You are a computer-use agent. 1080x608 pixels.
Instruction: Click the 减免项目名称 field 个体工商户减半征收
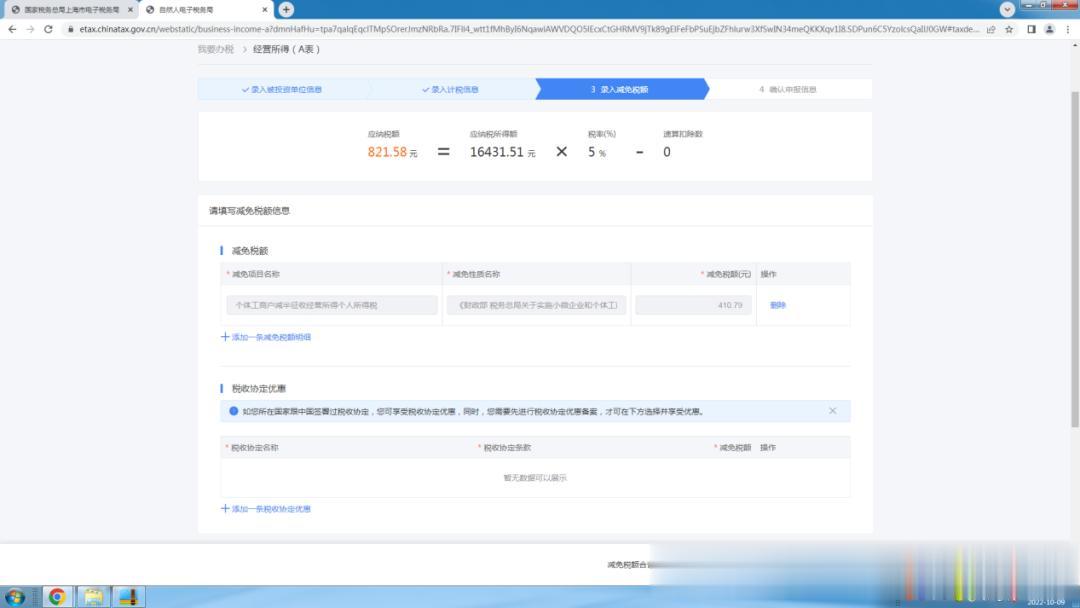(x=332, y=305)
